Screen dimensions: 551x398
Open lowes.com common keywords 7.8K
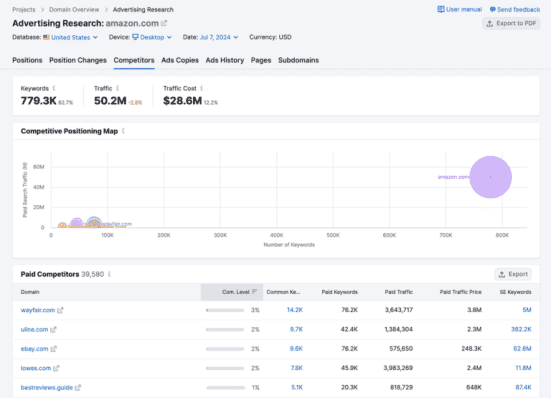click(297, 368)
